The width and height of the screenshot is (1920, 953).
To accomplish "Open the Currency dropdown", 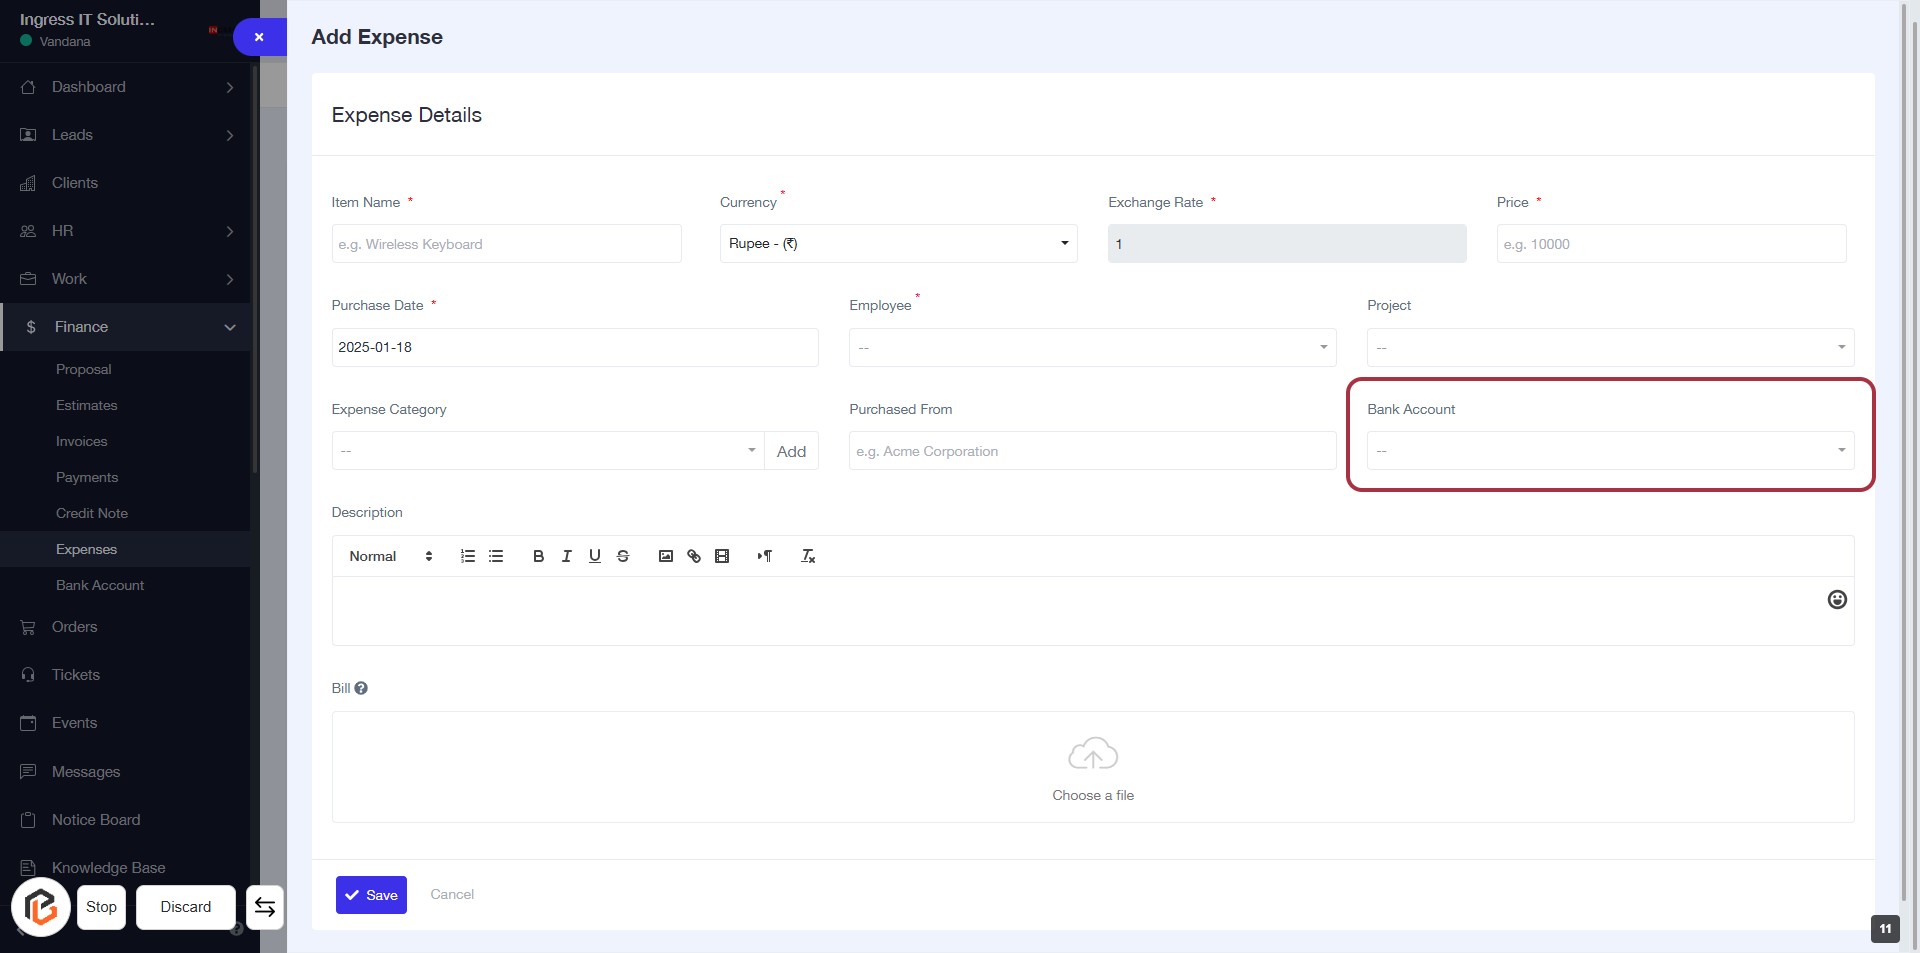I will (898, 244).
